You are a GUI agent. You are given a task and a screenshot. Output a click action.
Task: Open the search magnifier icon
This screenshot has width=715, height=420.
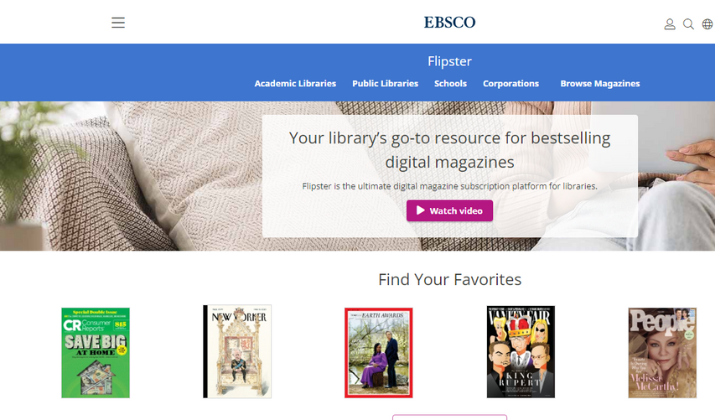(x=688, y=24)
